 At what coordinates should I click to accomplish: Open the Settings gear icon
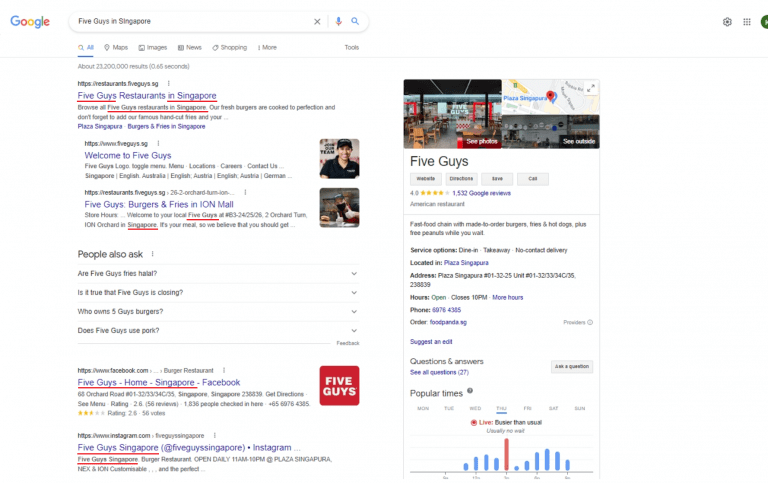(727, 21)
